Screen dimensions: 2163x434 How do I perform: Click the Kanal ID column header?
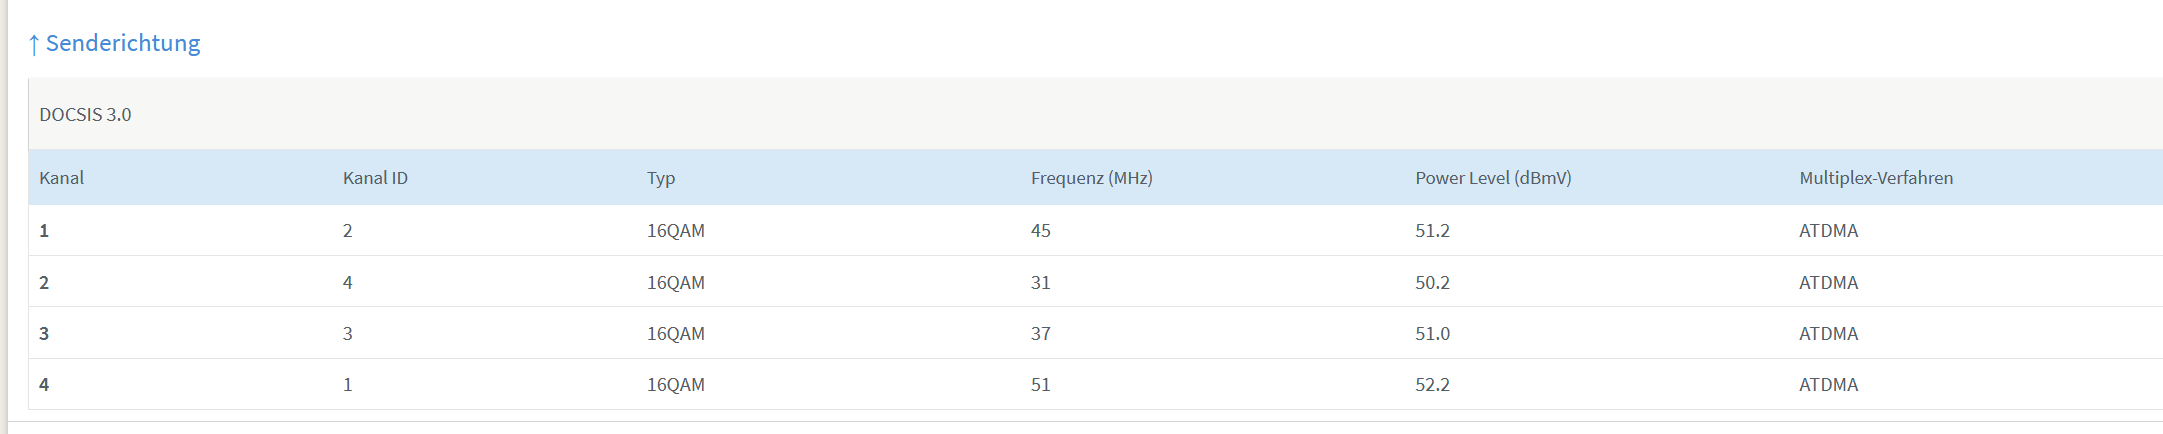(375, 178)
